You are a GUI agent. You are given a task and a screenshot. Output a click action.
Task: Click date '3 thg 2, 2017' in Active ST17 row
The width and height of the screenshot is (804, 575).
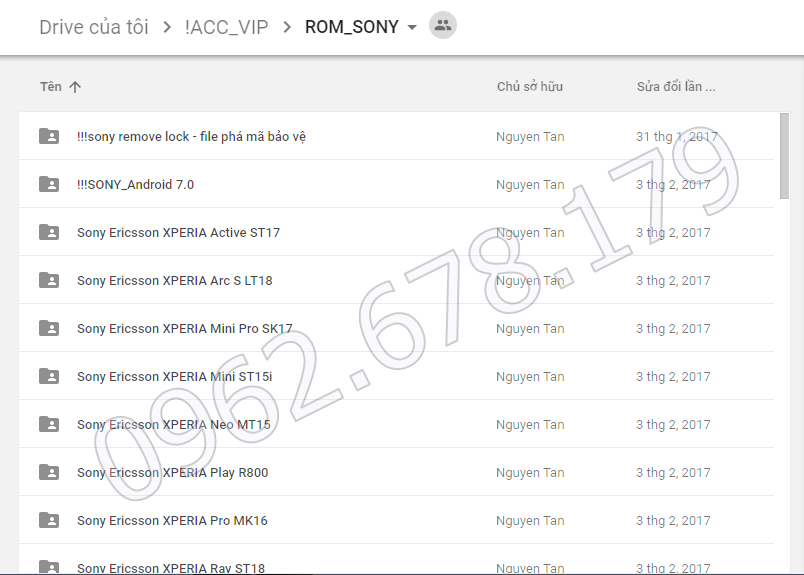point(673,233)
